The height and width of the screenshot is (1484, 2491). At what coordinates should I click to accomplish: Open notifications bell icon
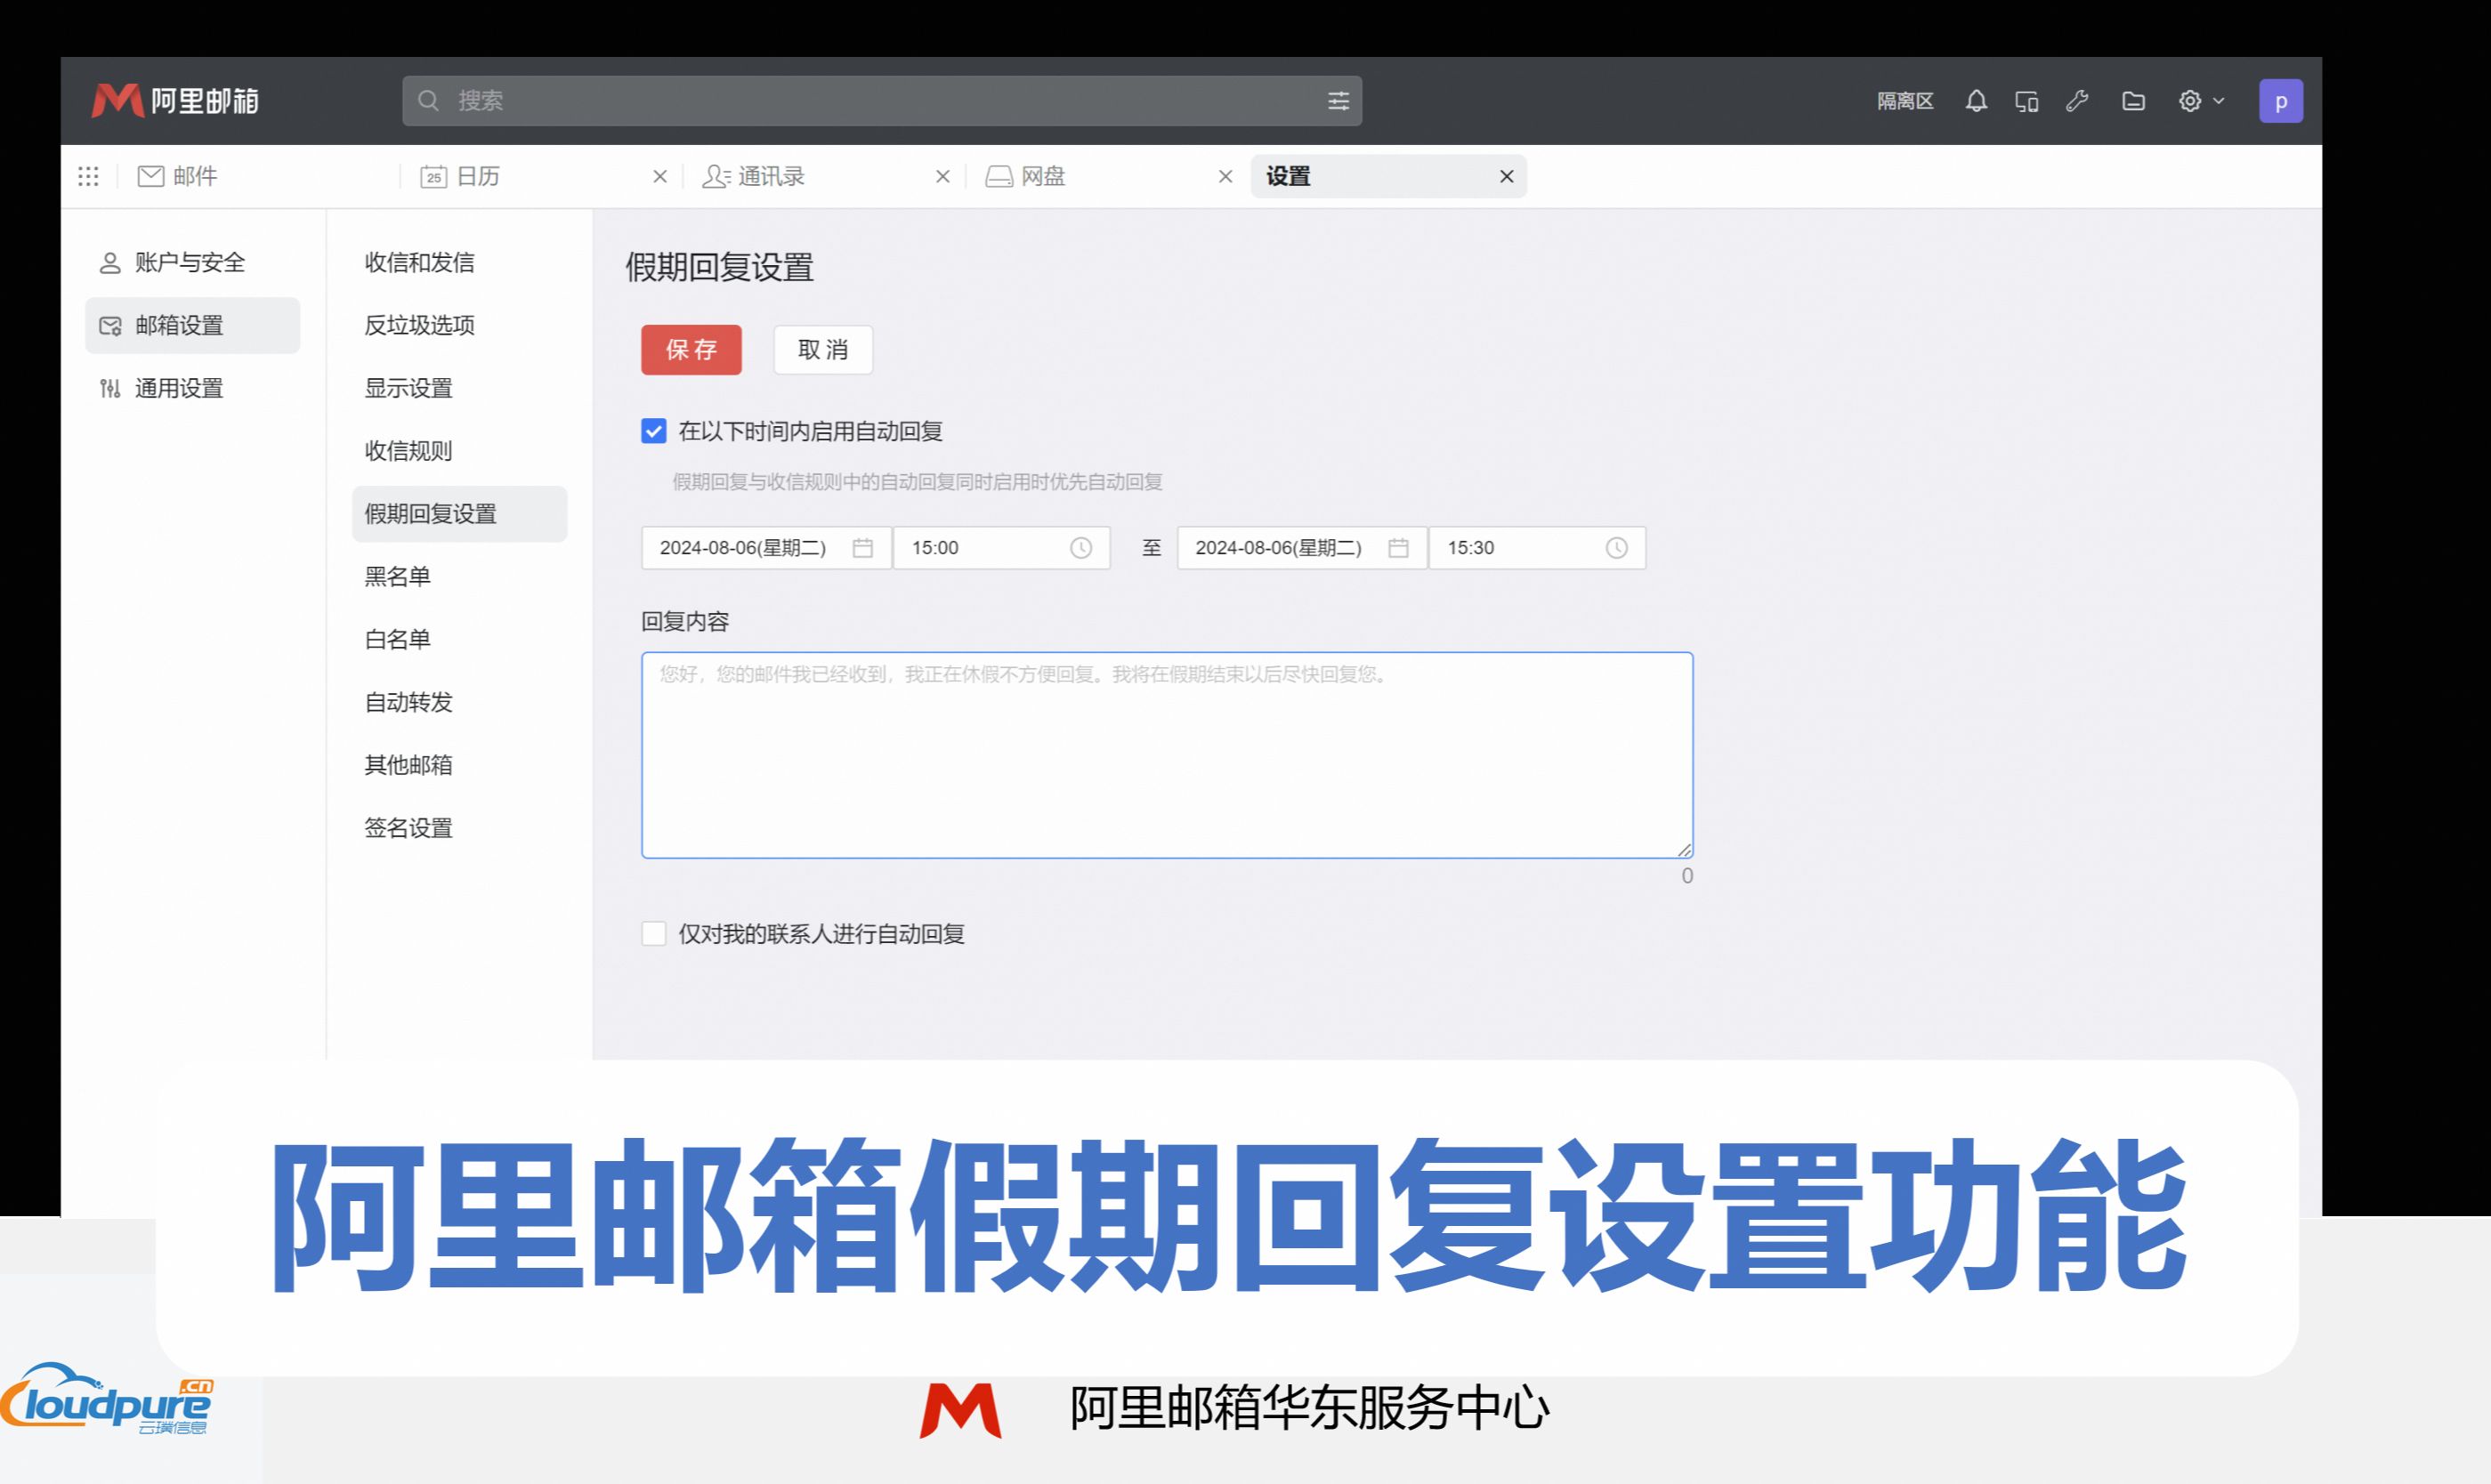point(1976,101)
